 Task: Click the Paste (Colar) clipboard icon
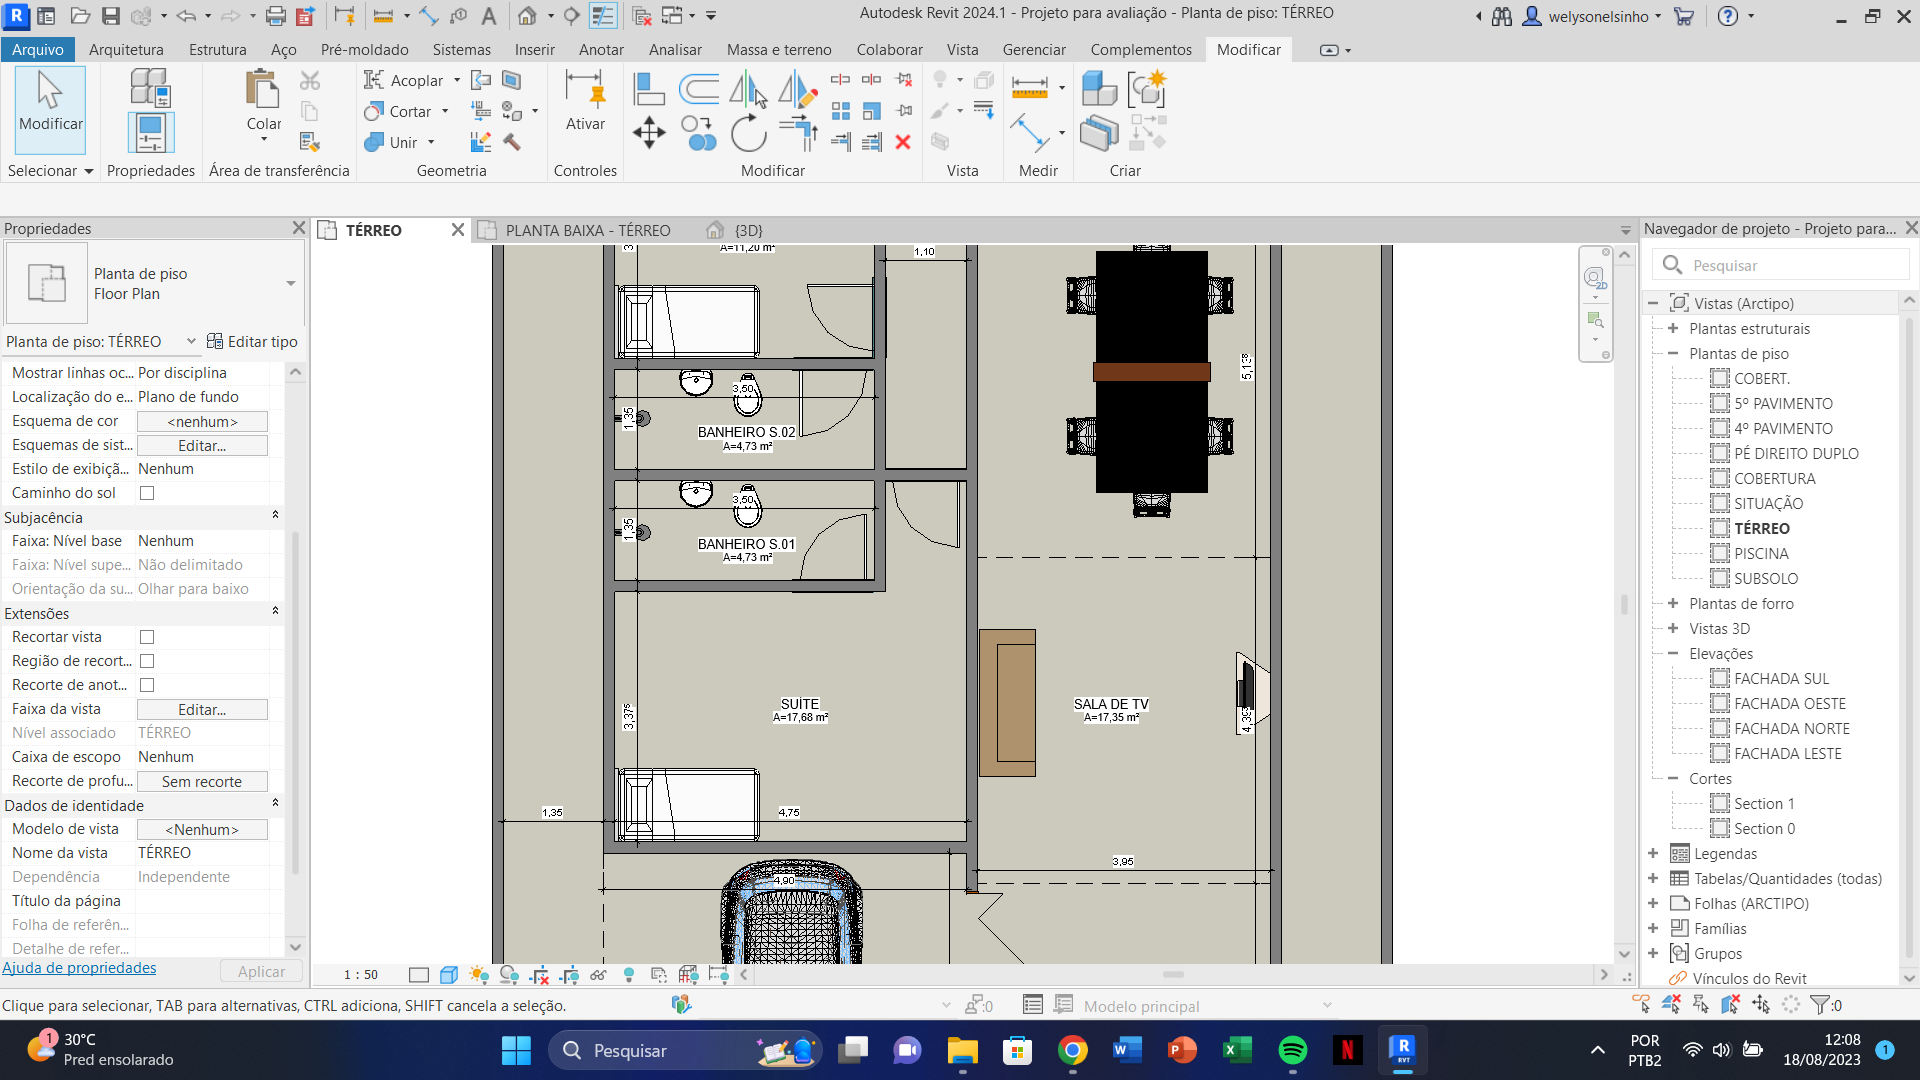pos(263,90)
